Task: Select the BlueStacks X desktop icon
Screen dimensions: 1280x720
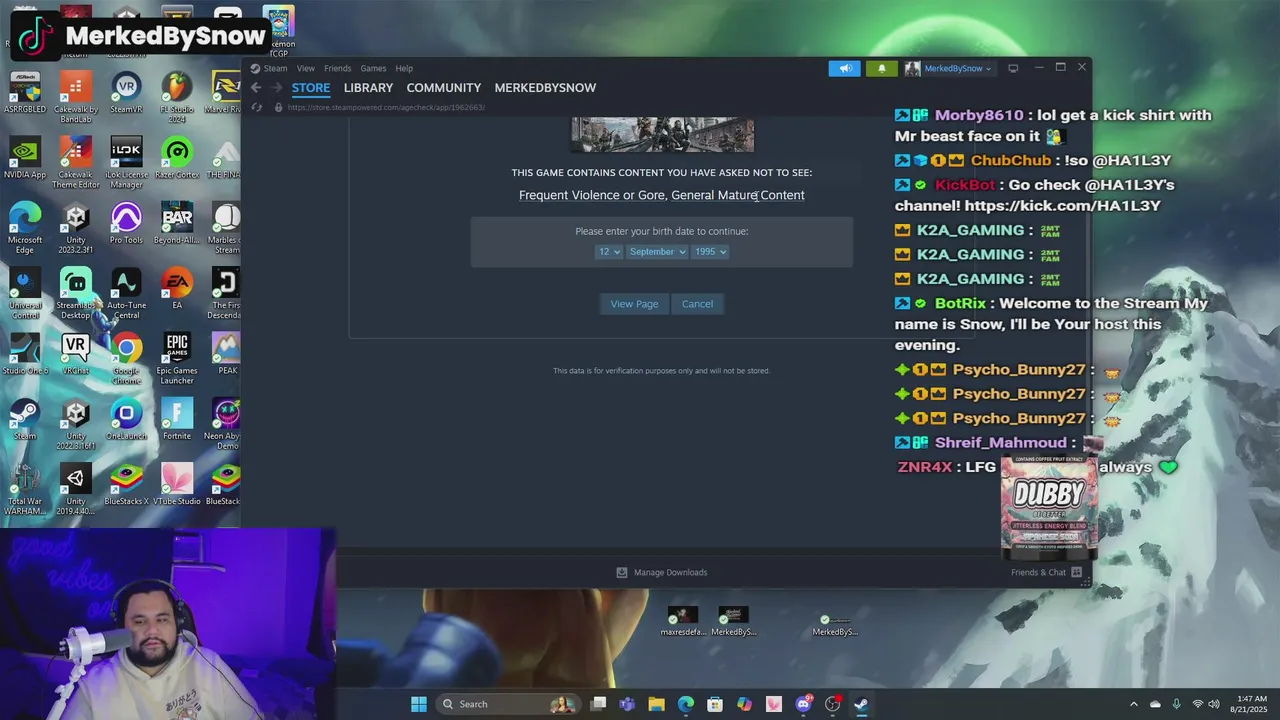Action: [x=126, y=485]
